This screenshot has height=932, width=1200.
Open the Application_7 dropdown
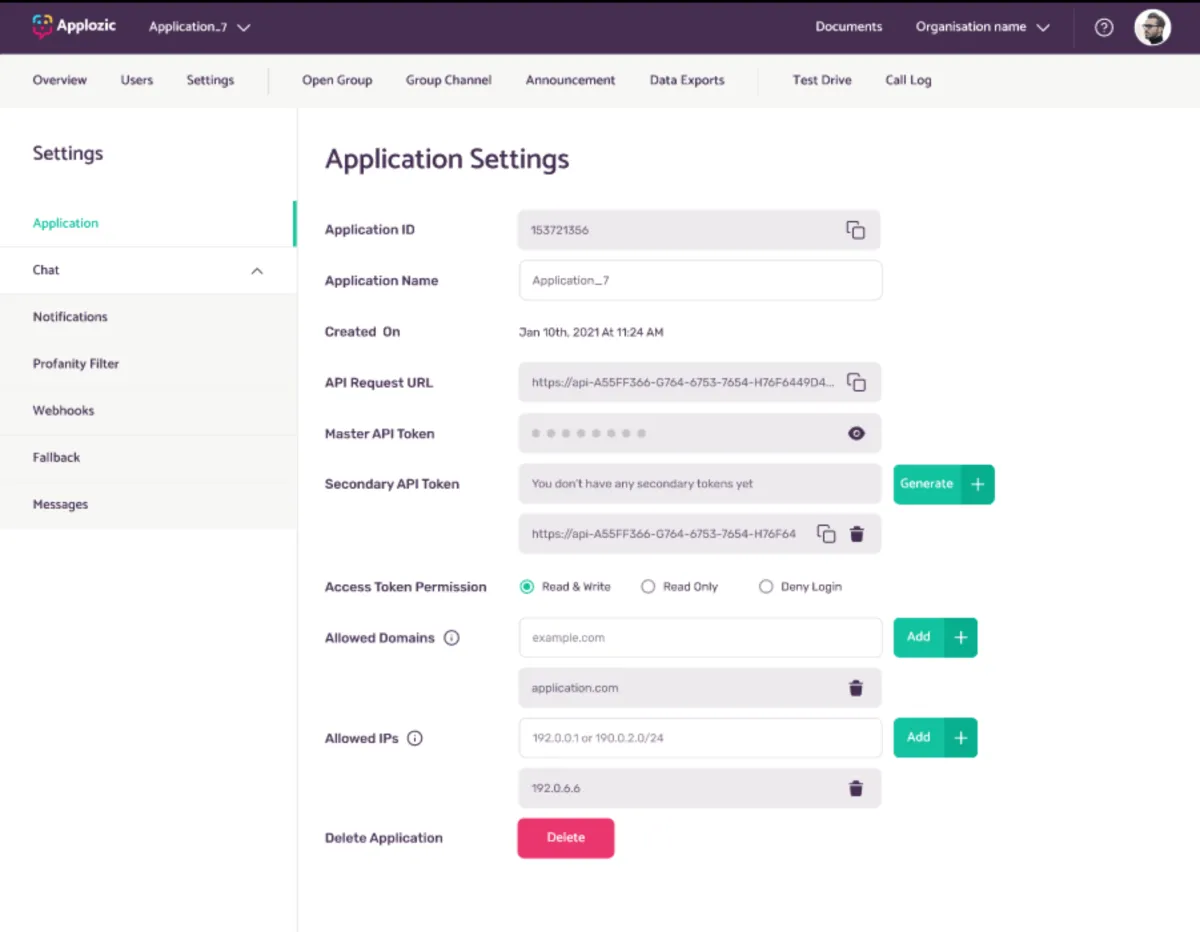pyautogui.click(x=200, y=27)
